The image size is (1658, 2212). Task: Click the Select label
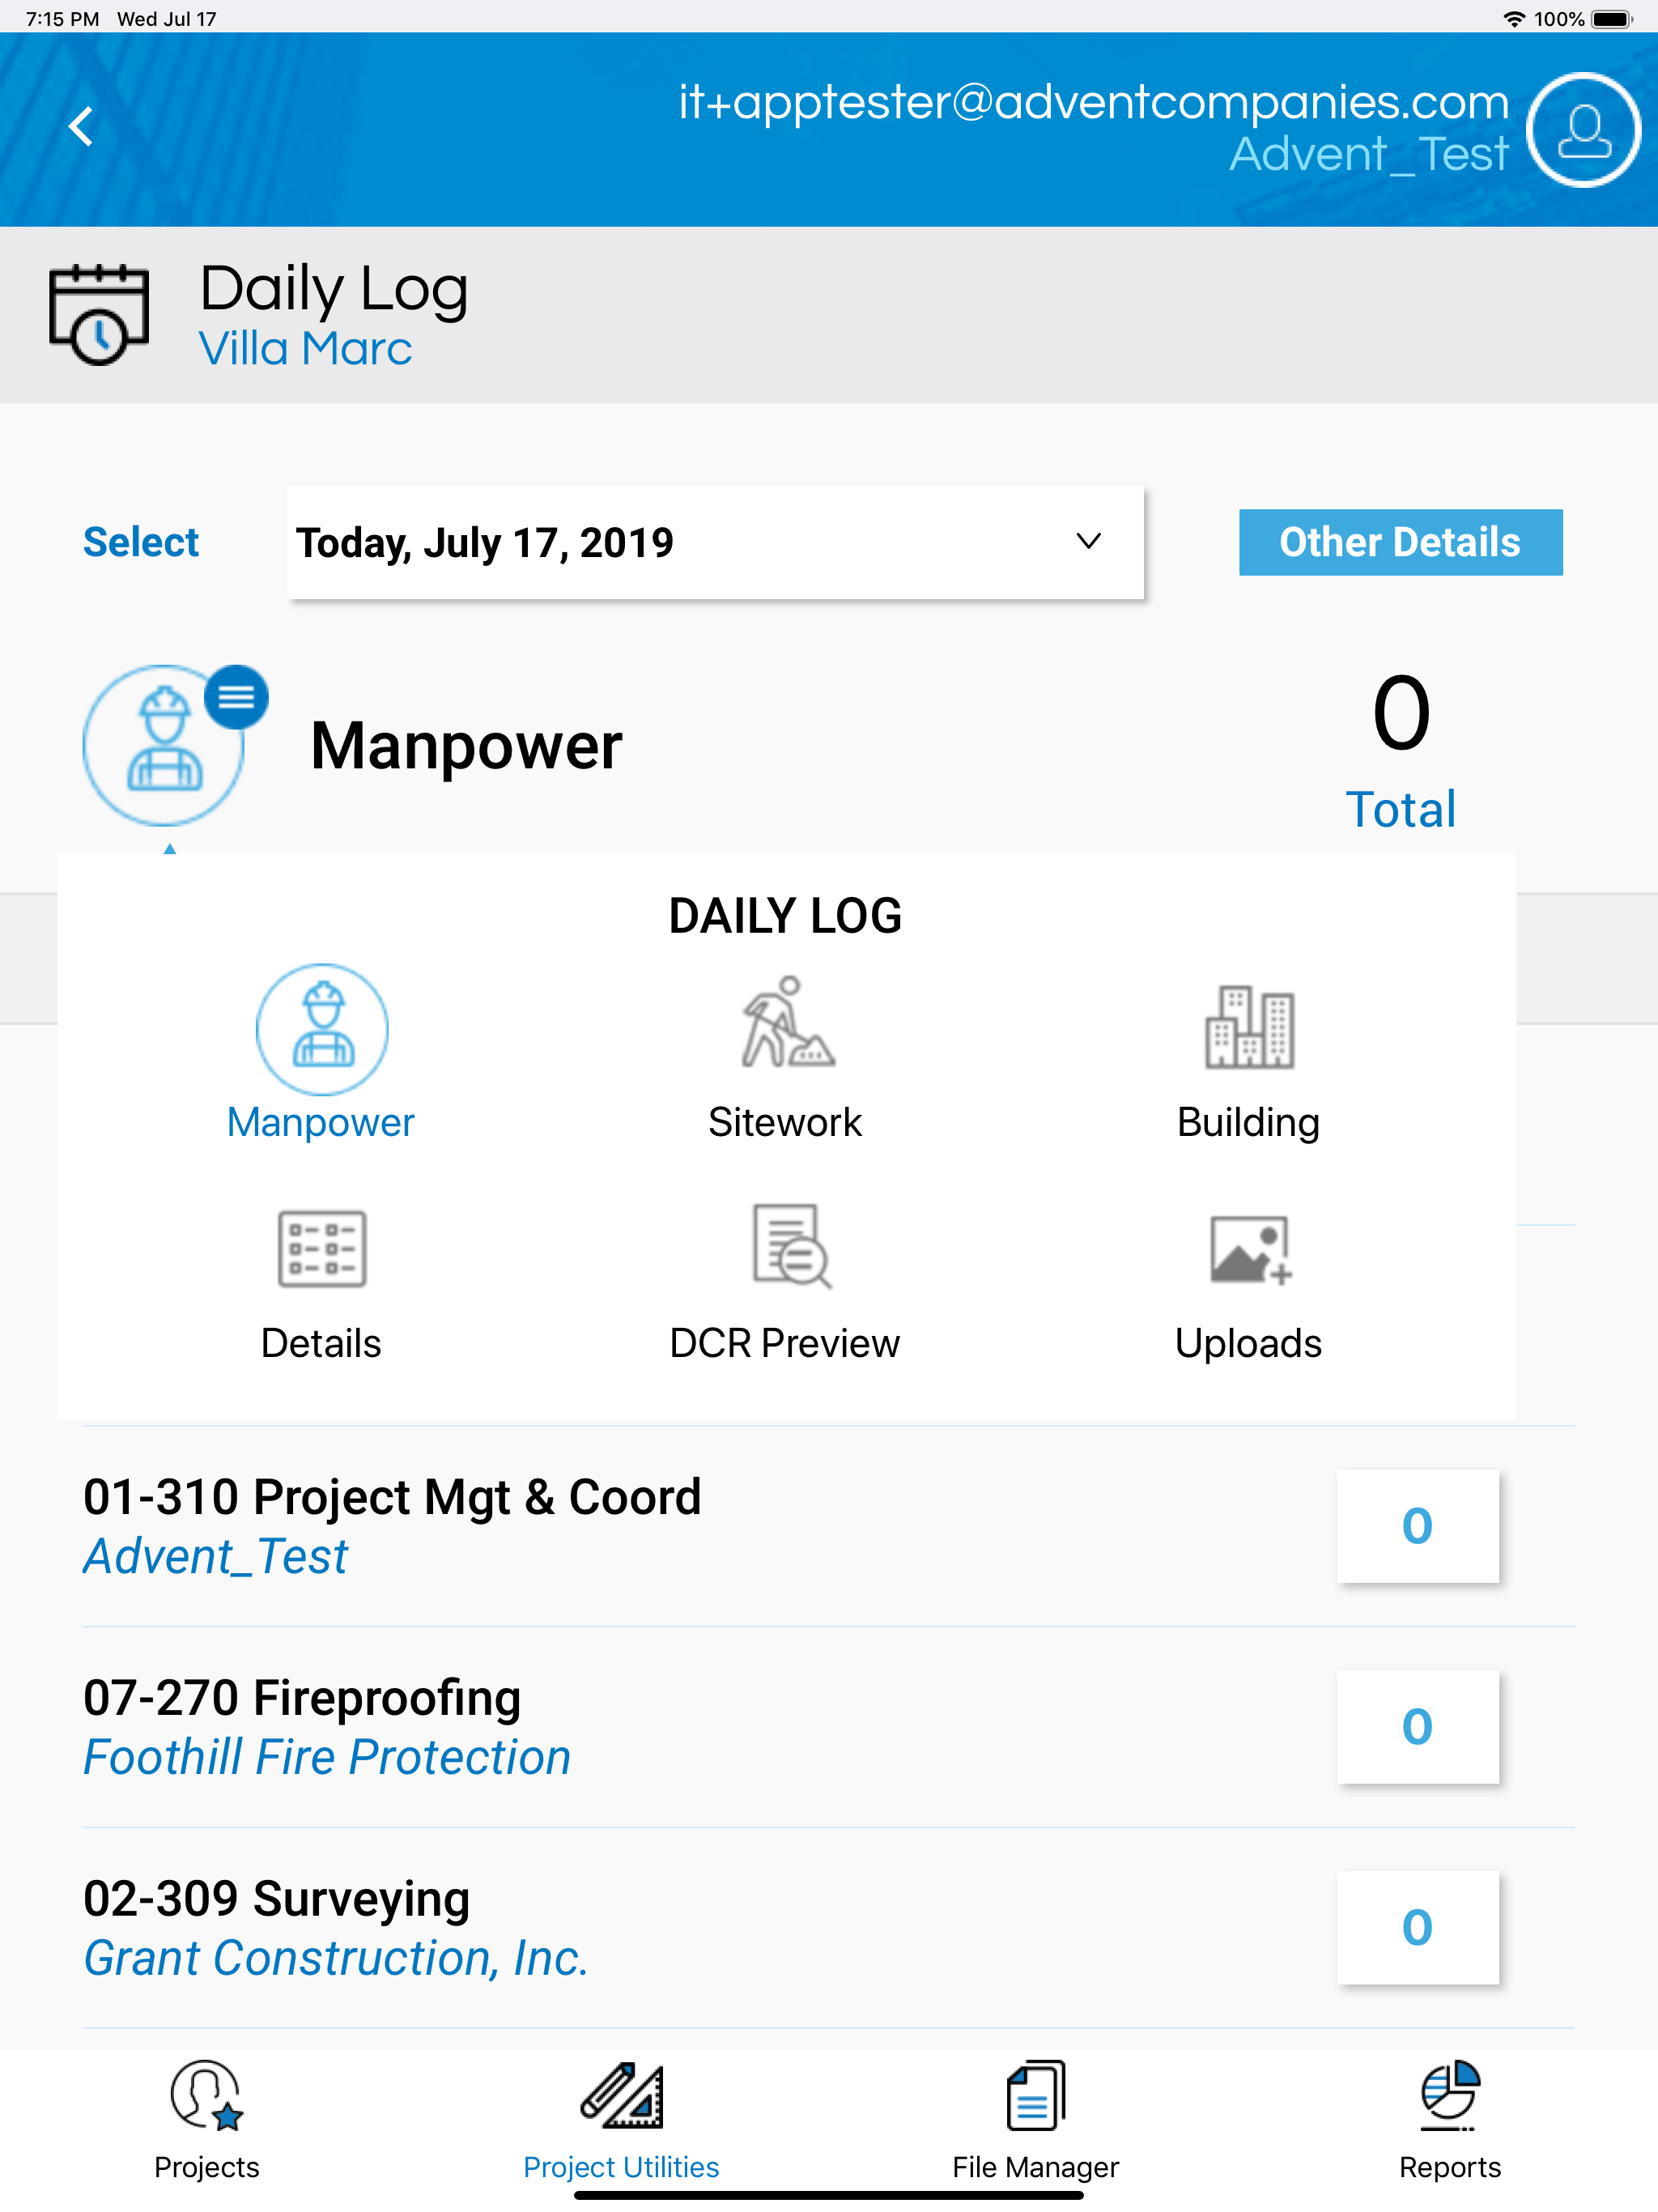[141, 542]
